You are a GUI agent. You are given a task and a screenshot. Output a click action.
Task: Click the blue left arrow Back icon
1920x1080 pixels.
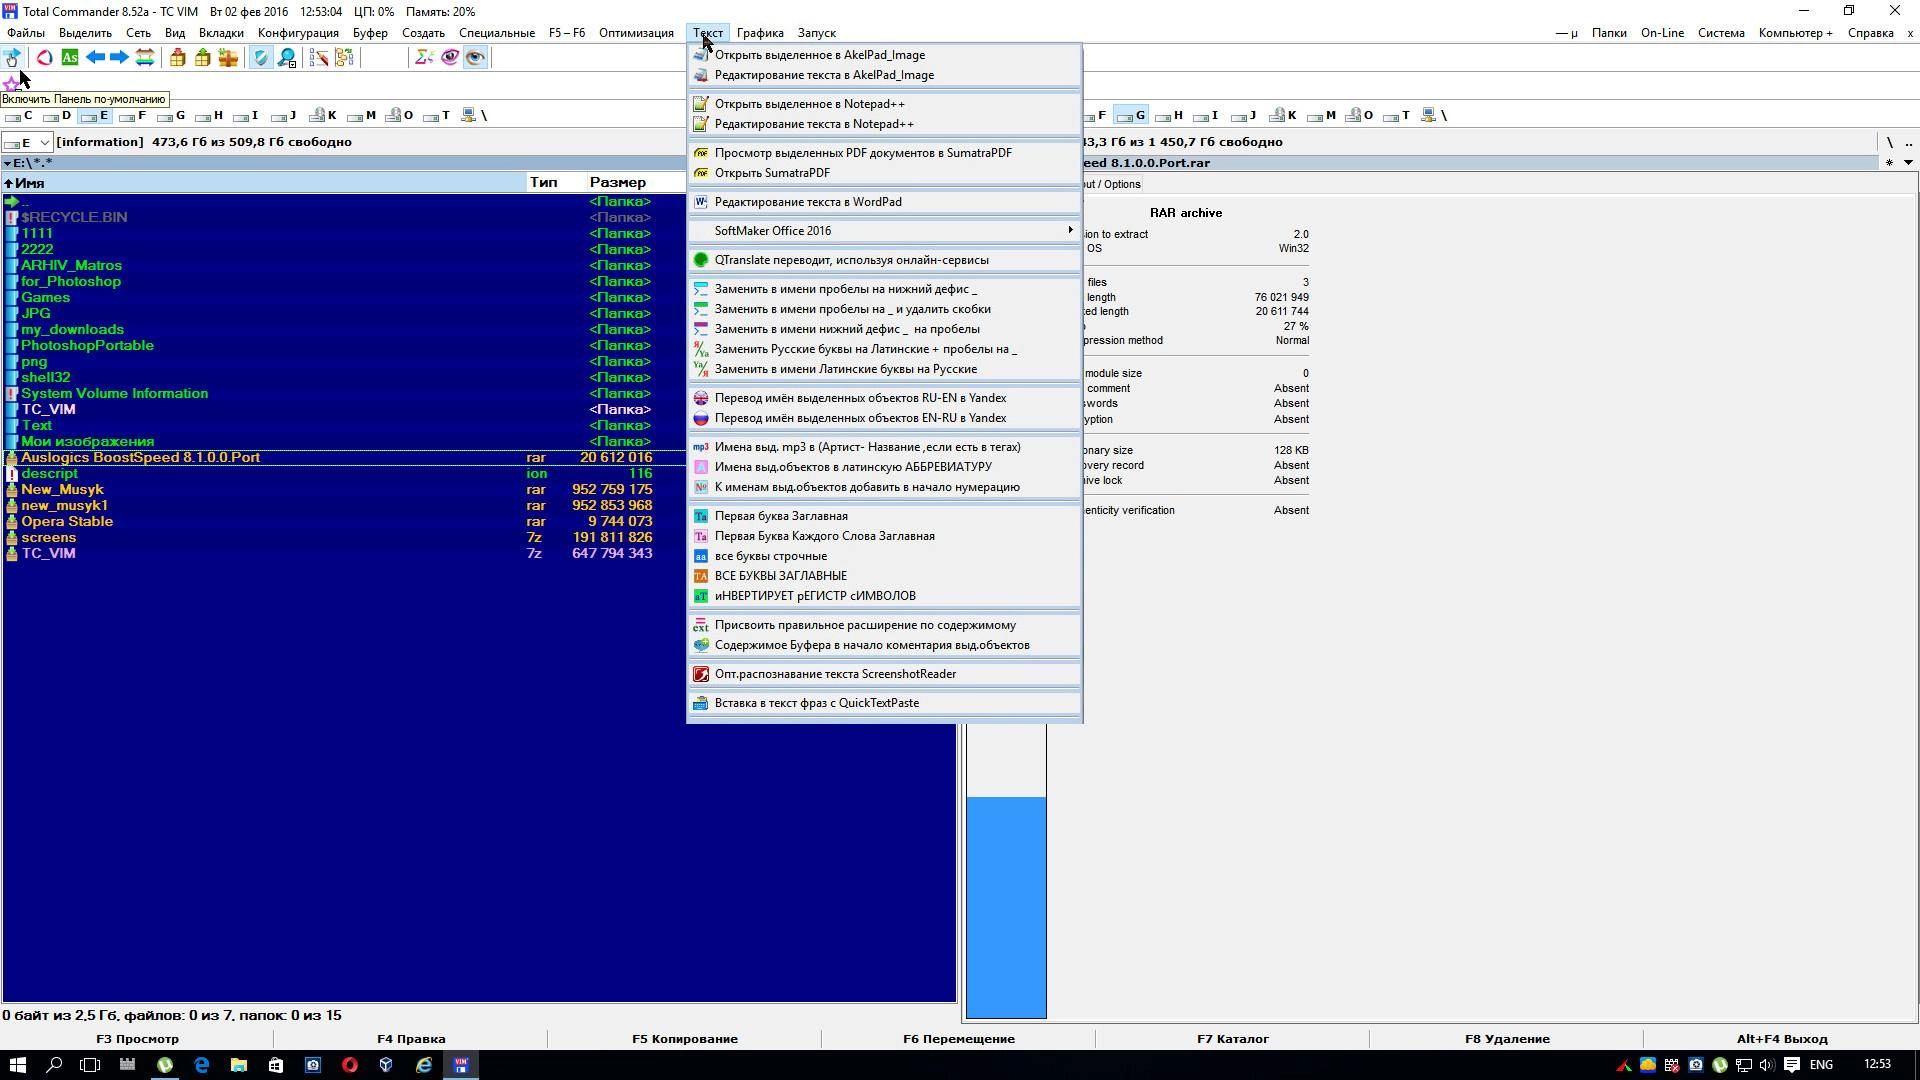coord(95,57)
